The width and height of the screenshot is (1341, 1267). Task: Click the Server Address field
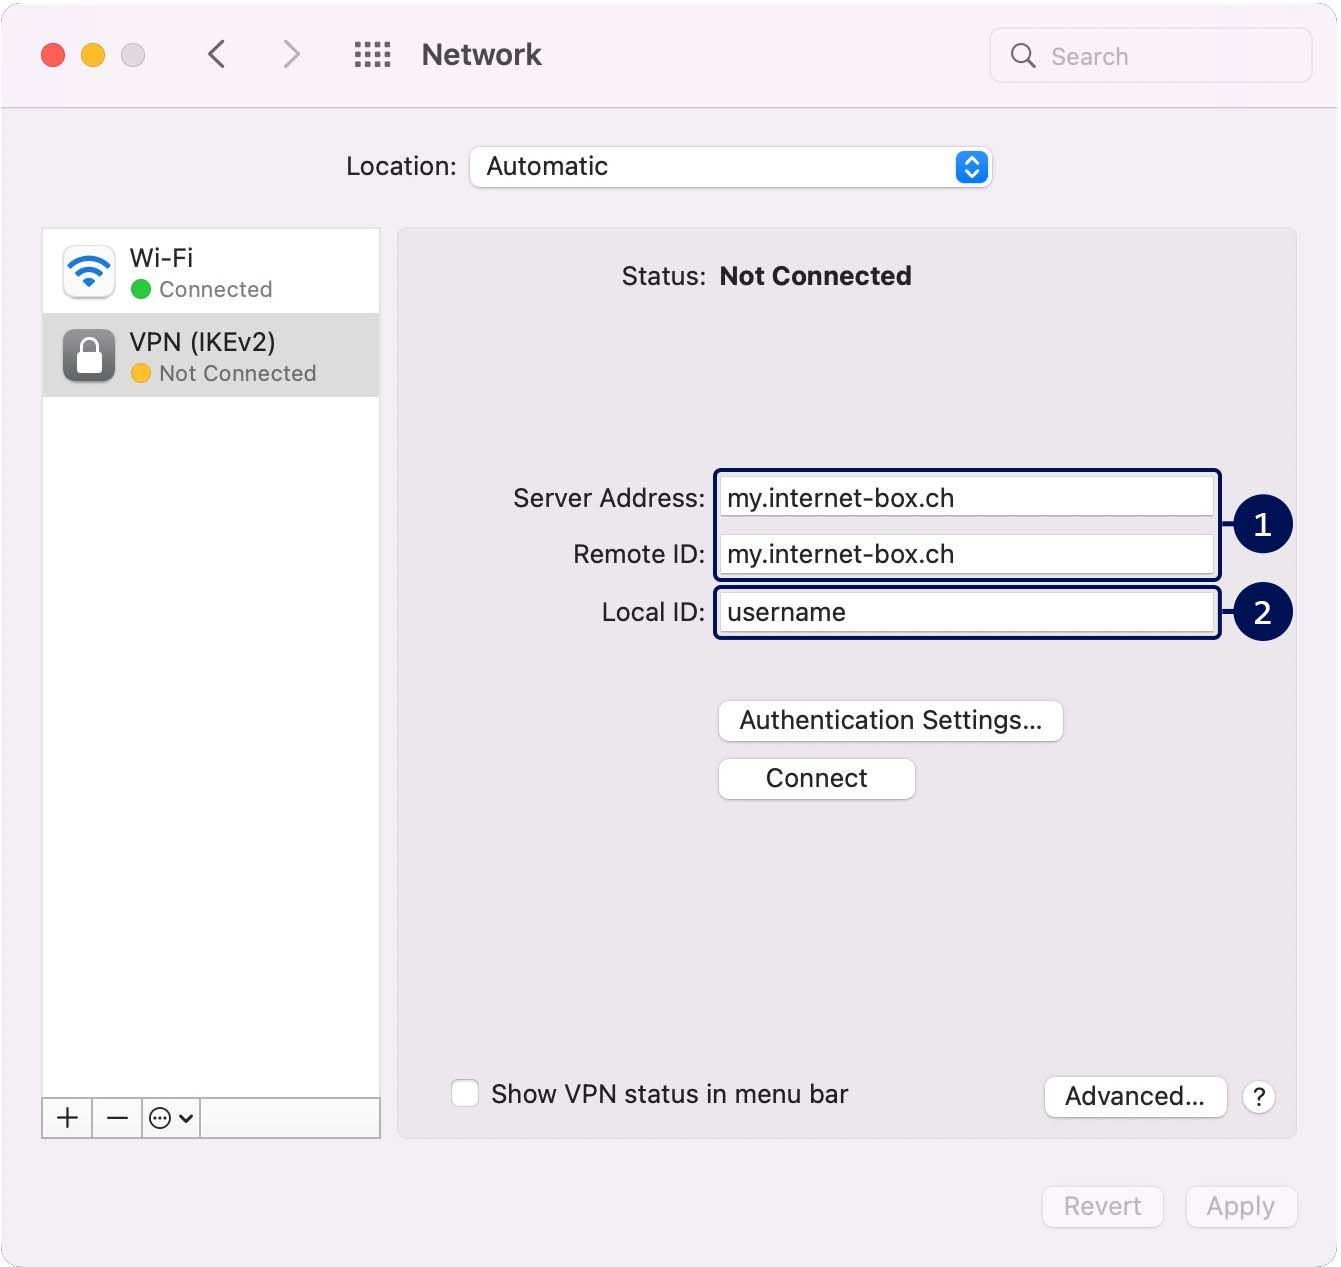966,497
